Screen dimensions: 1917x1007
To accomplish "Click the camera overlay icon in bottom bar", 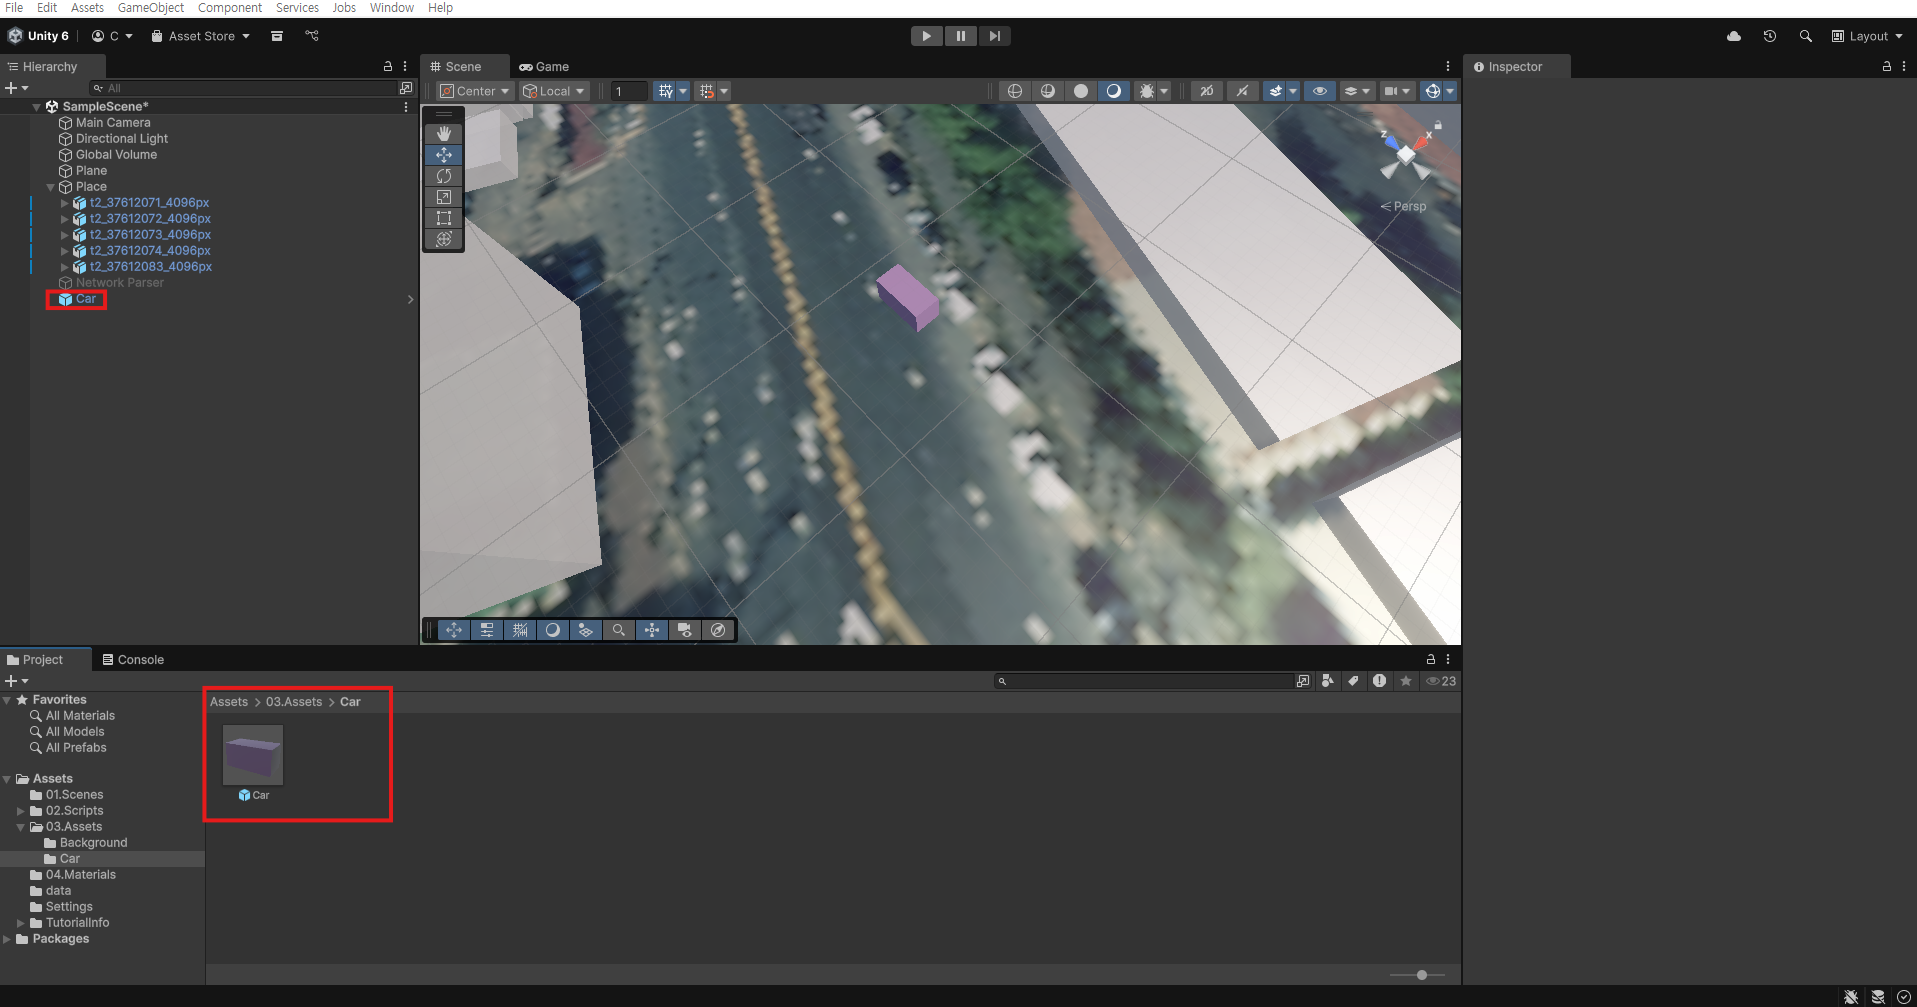I will pyautogui.click(x=685, y=630).
